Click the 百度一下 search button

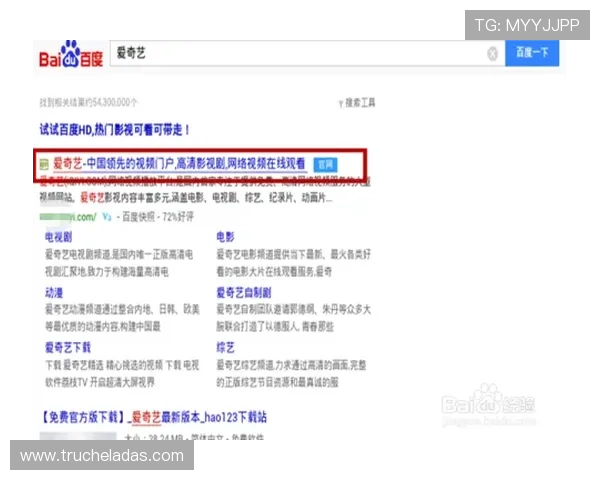[532, 53]
